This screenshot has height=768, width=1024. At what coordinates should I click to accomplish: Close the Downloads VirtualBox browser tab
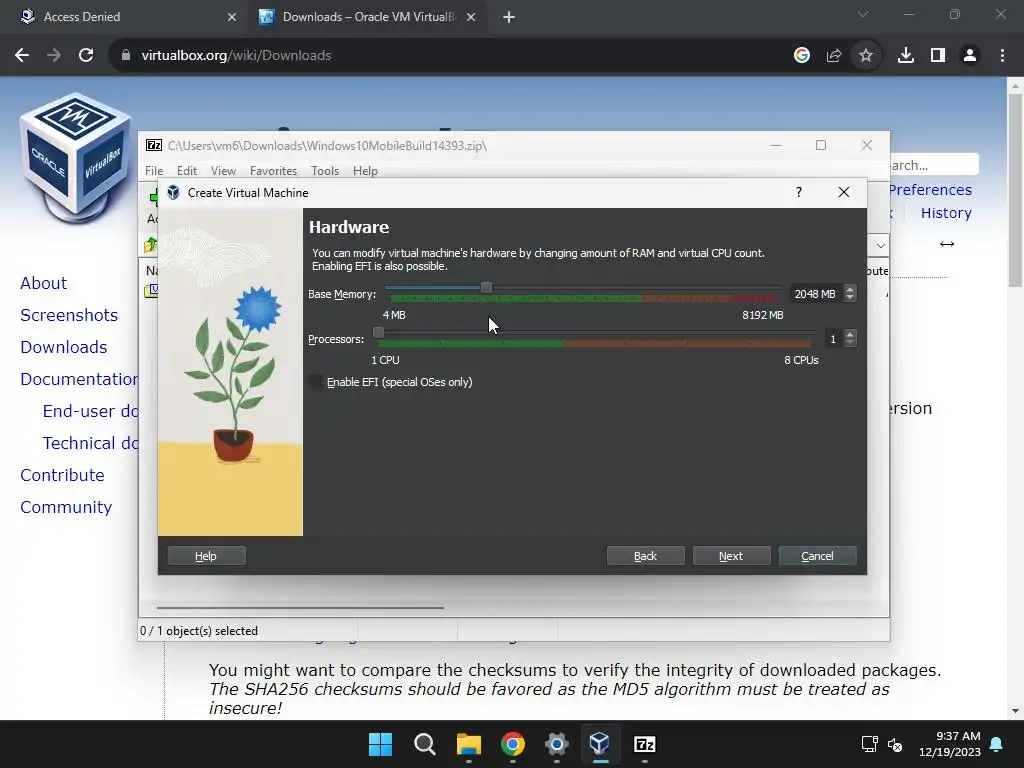pyautogui.click(x=471, y=17)
